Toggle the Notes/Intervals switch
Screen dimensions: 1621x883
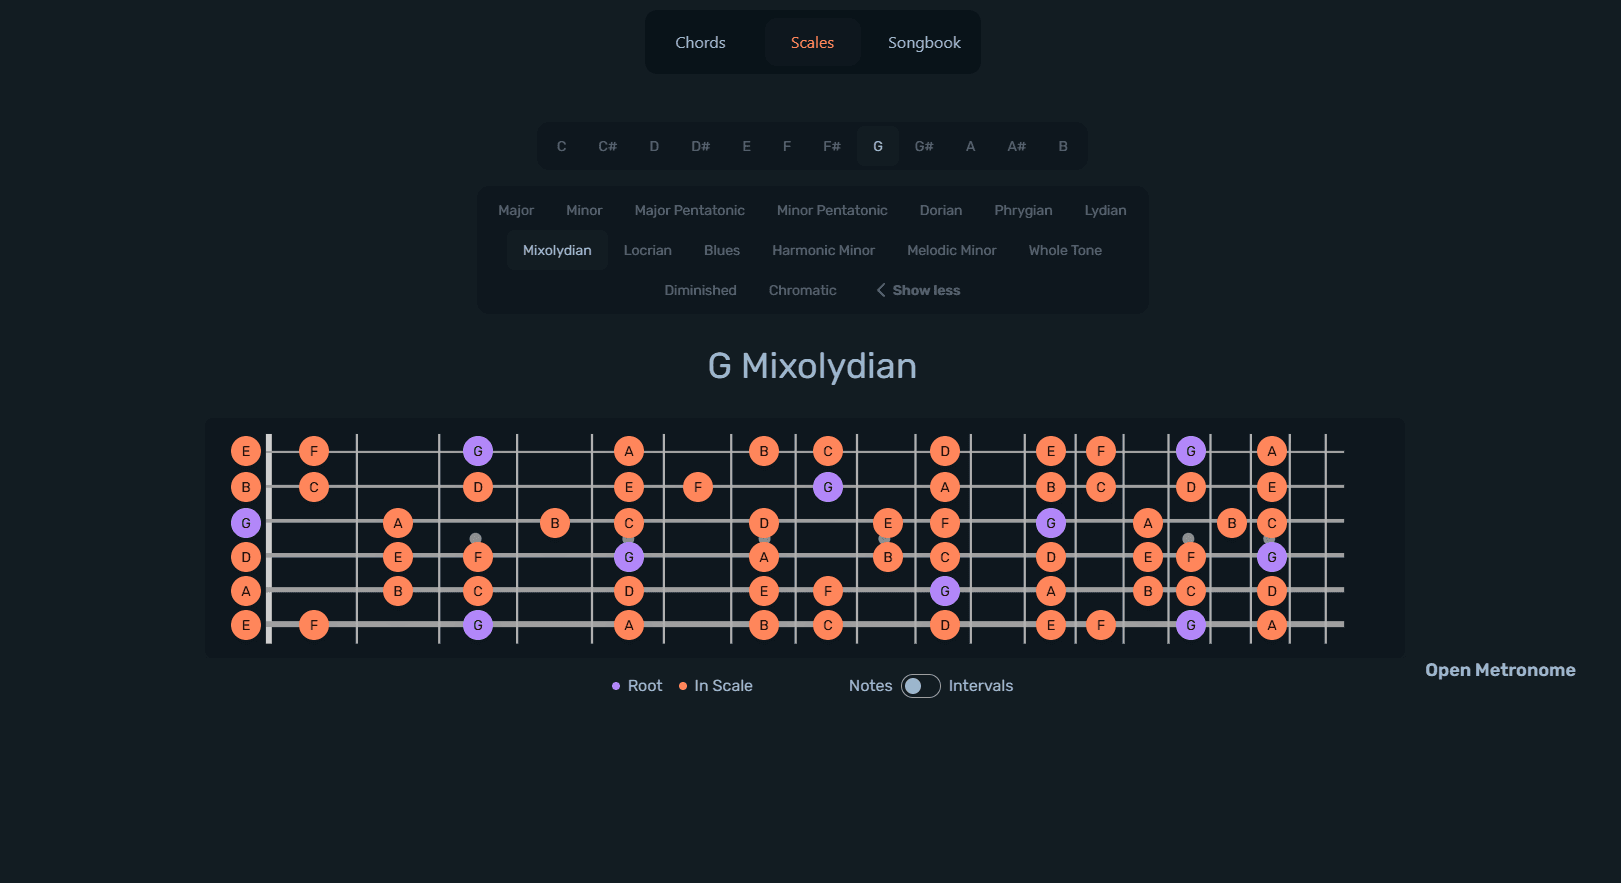click(x=920, y=686)
